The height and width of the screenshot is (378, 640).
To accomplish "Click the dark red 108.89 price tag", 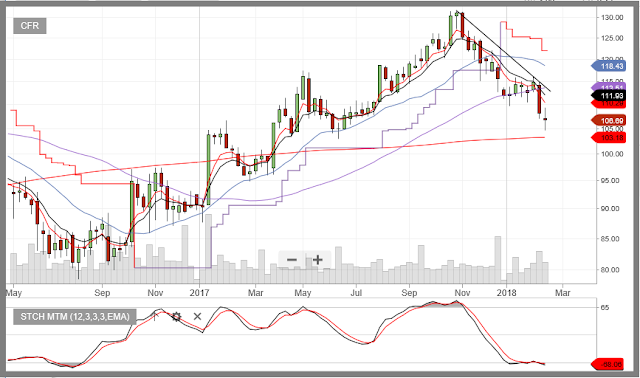I will click(x=608, y=120).
